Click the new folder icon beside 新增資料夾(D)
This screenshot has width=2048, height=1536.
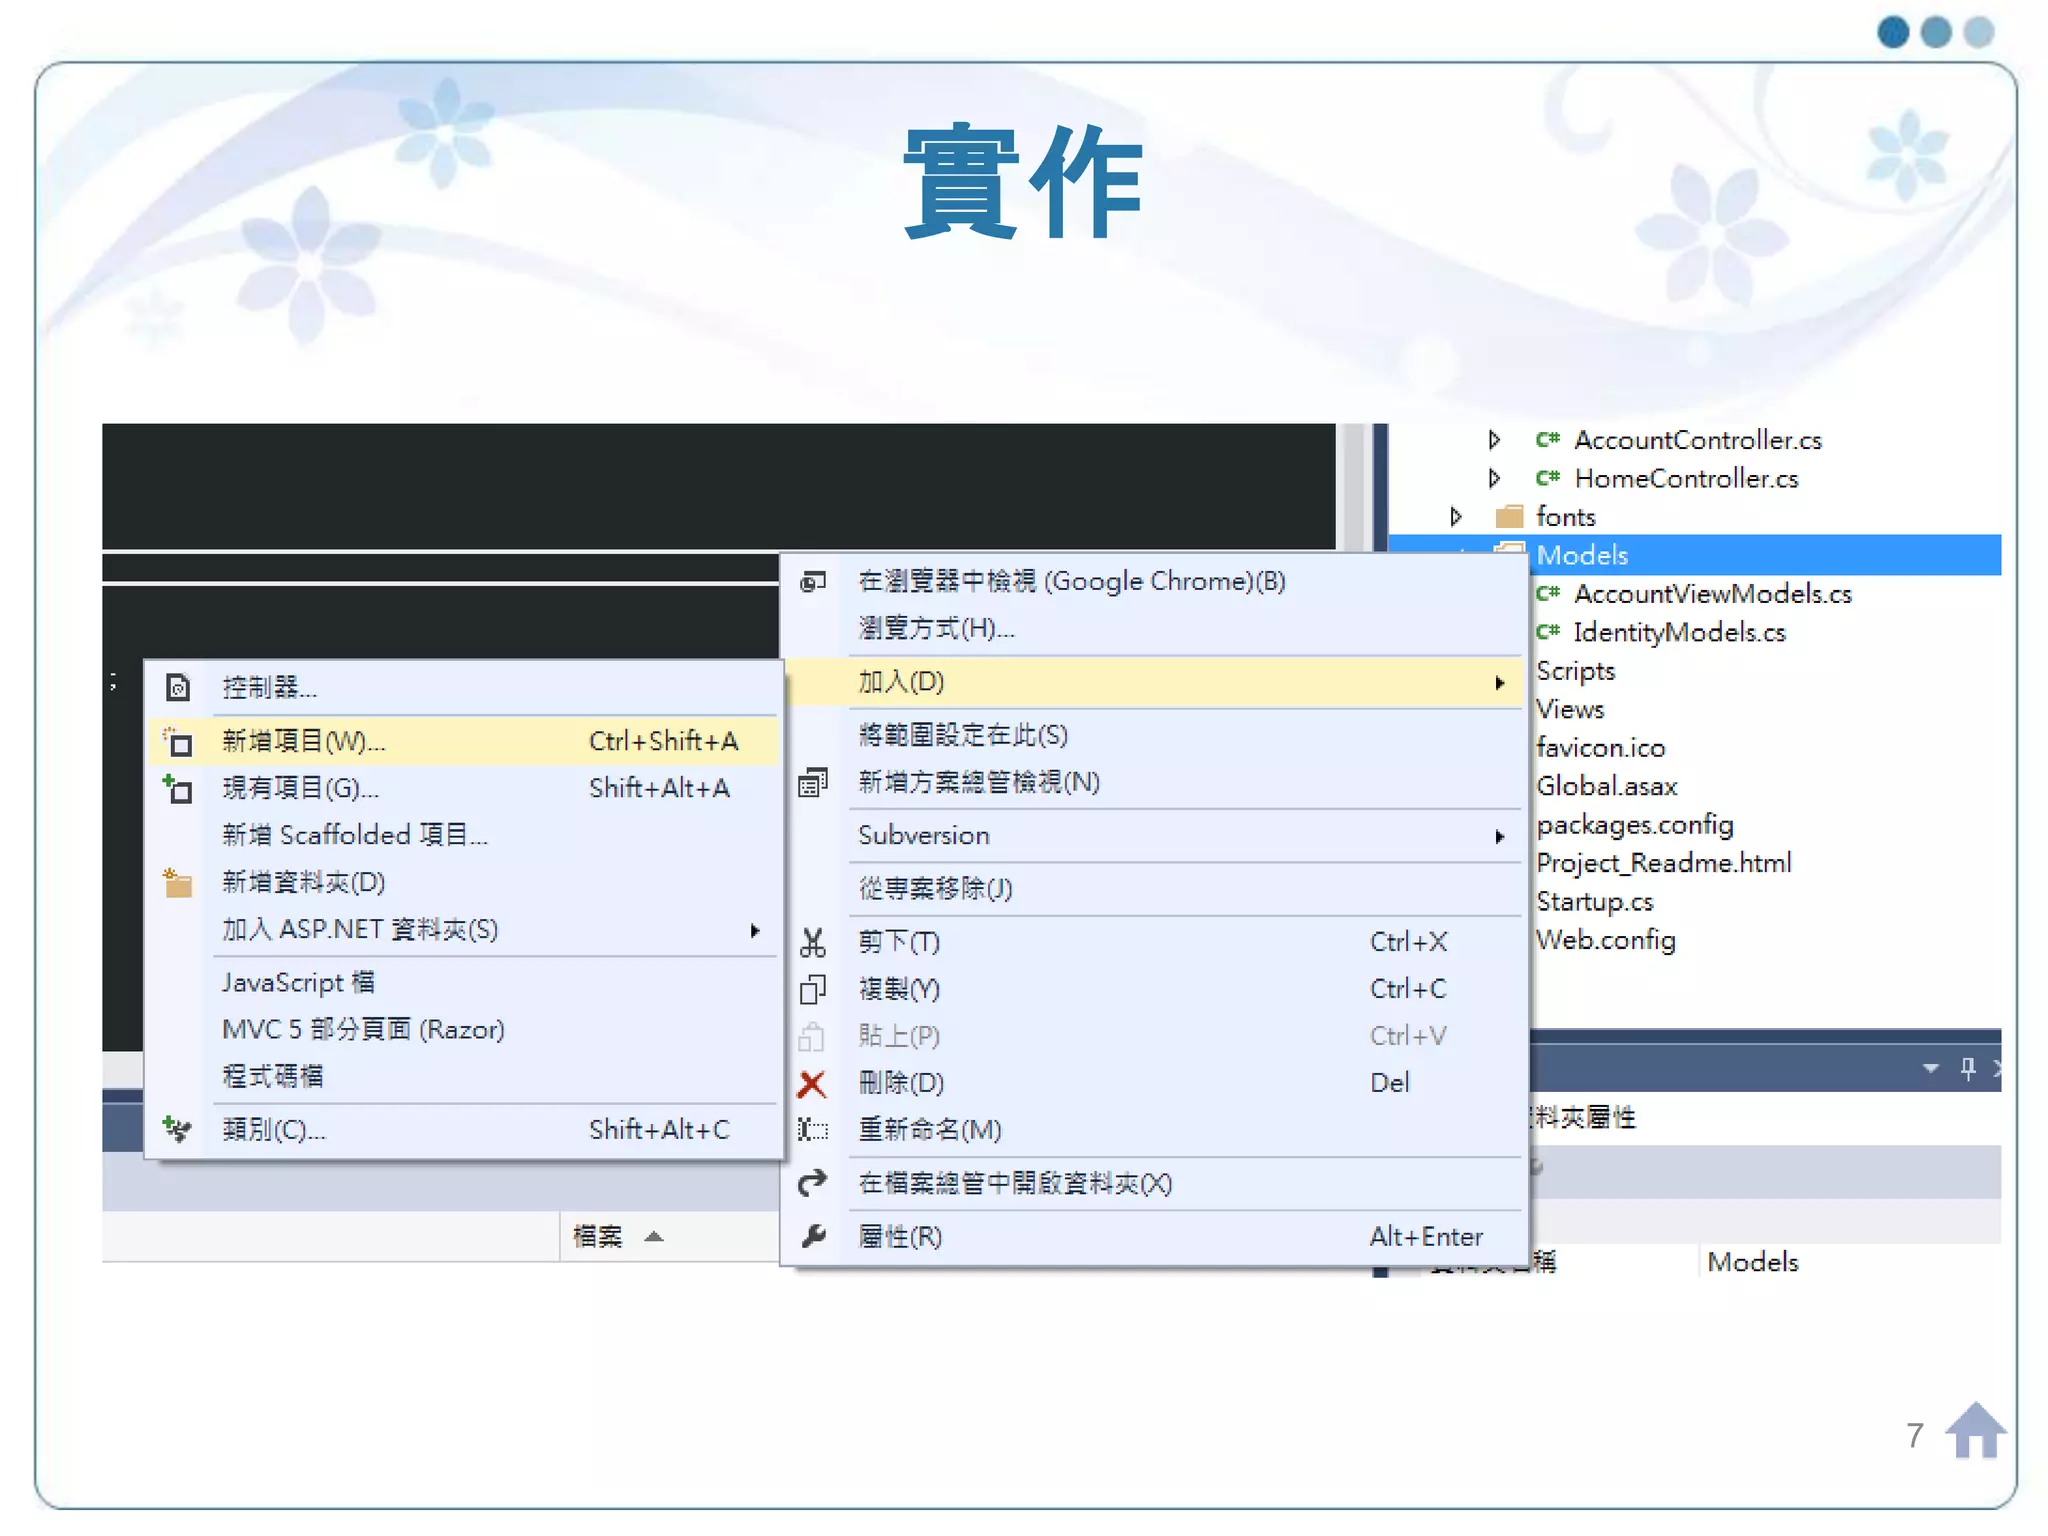click(178, 882)
